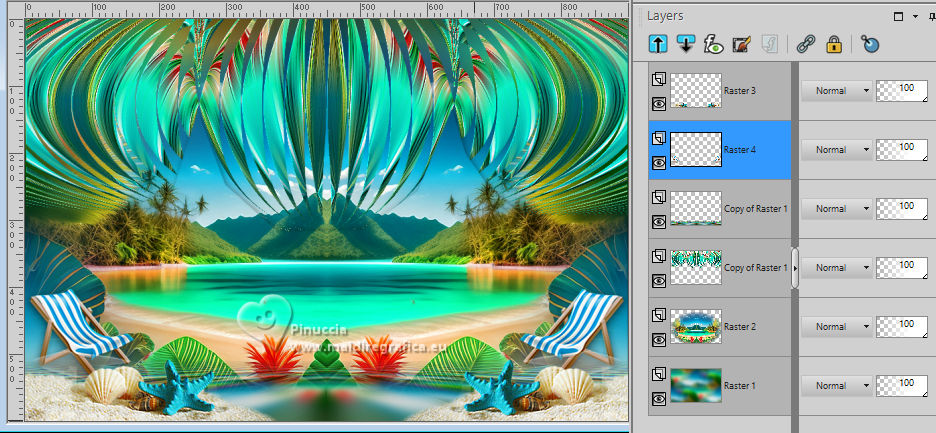The height and width of the screenshot is (433, 936).
Task: Click layer type icon of Copy of Raster 1 above Raster 2
Action: (658, 256)
